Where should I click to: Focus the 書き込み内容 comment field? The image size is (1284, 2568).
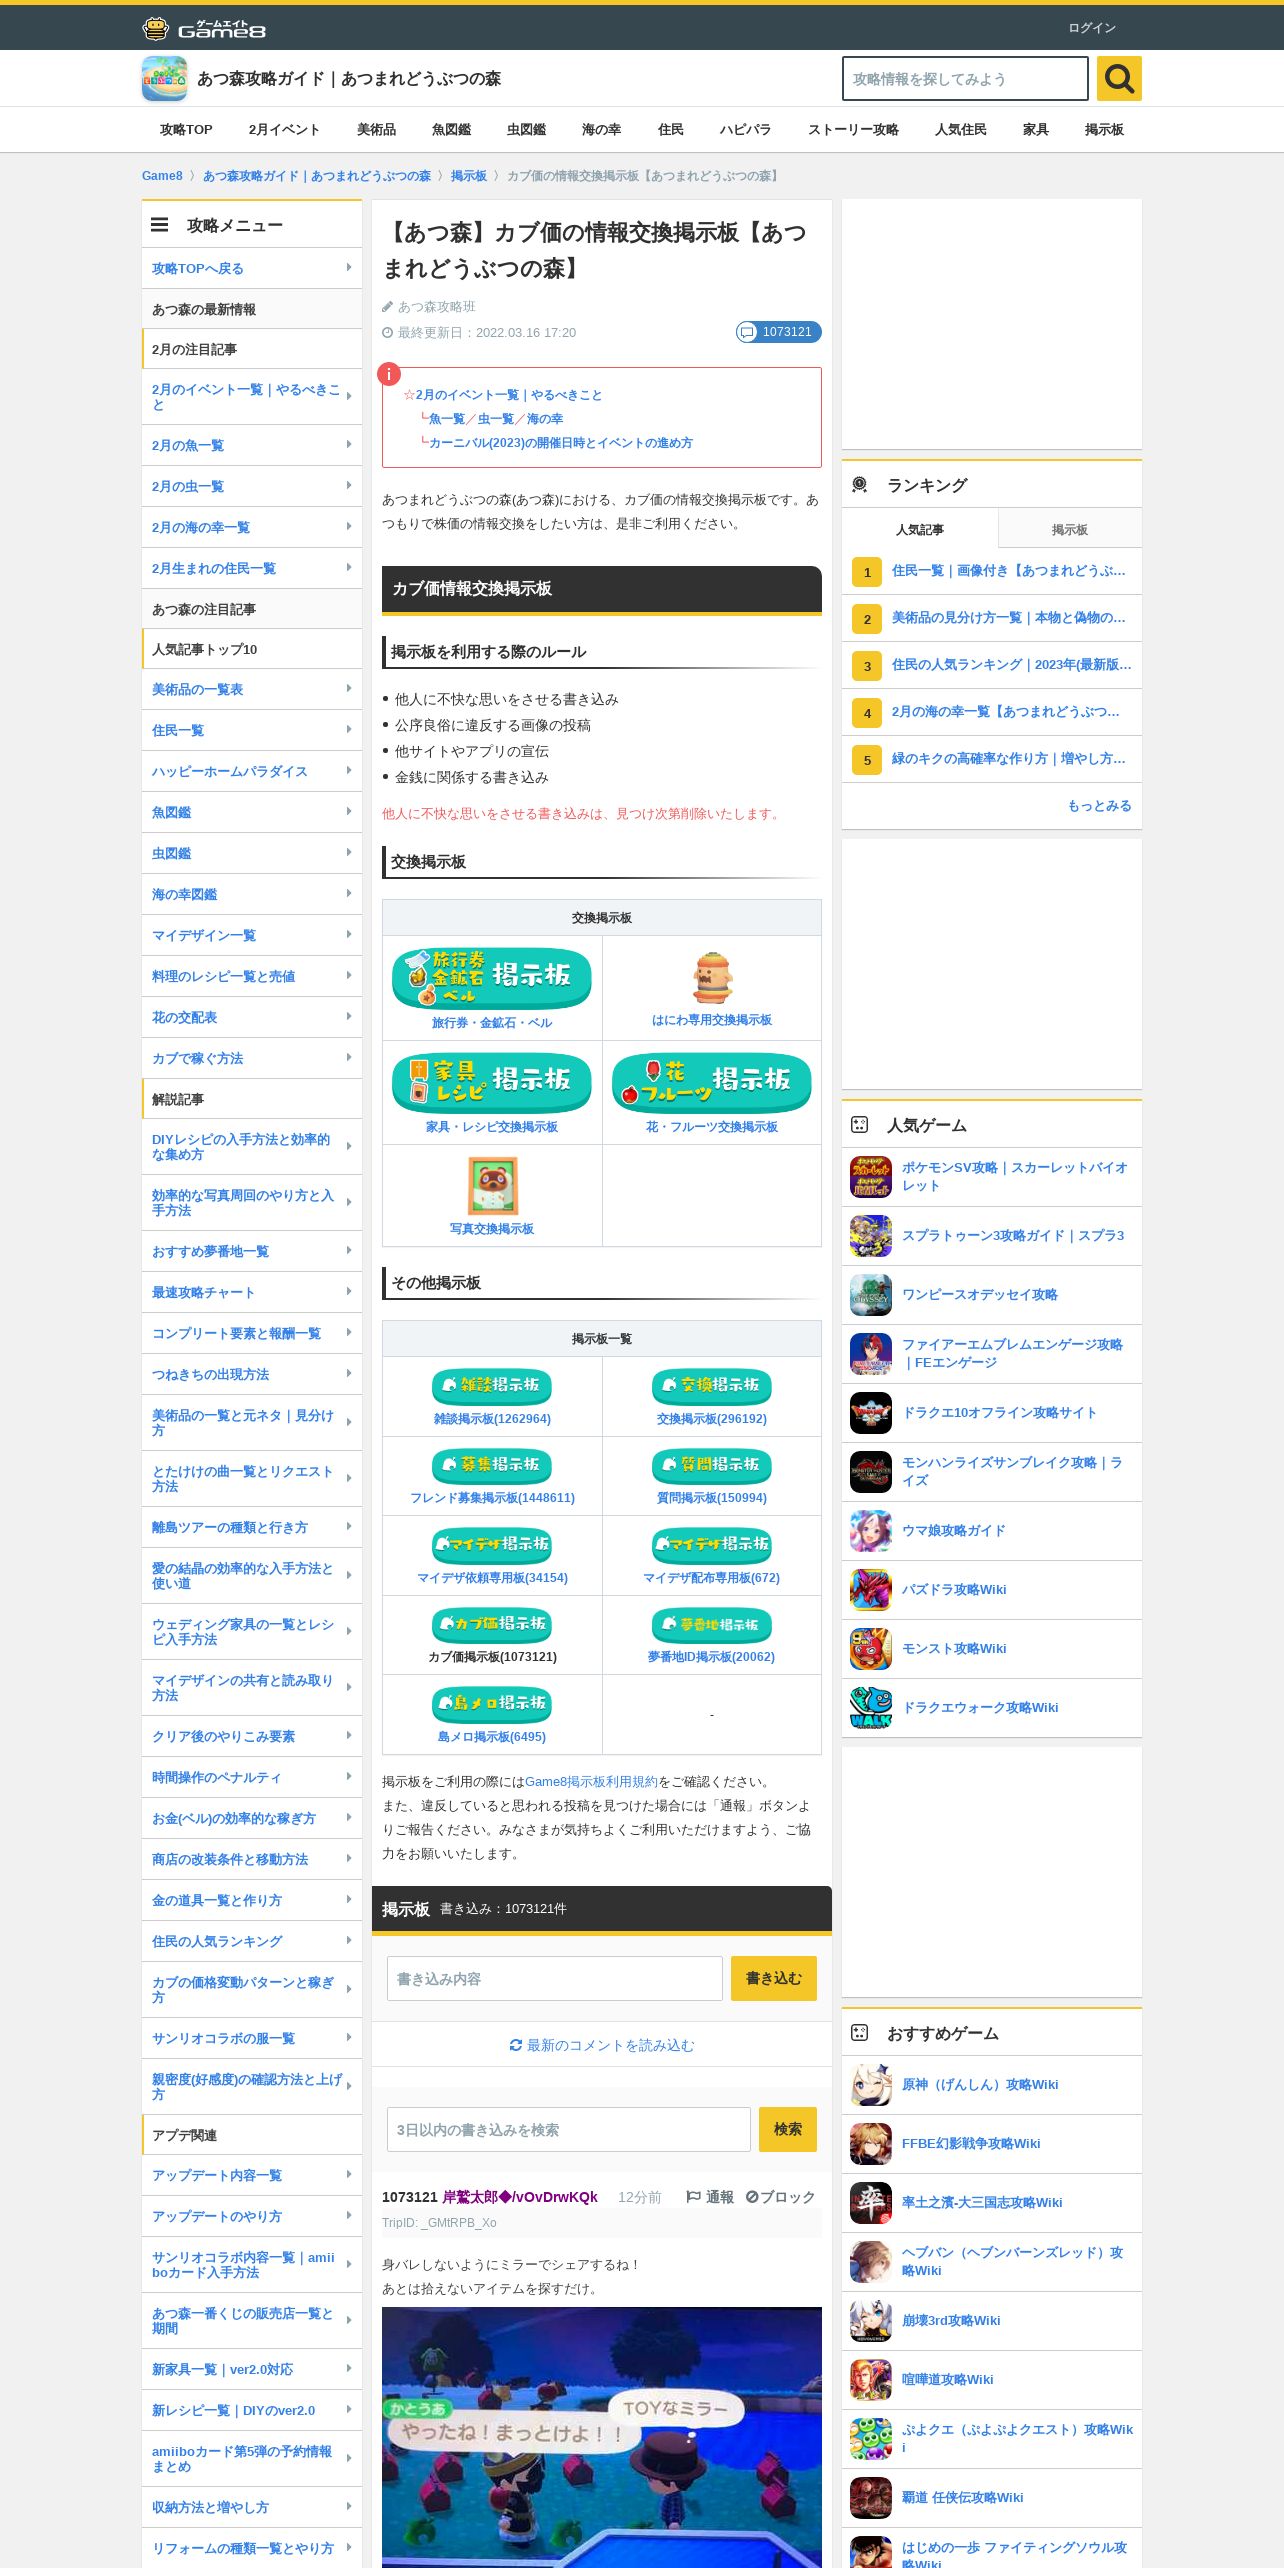click(x=555, y=1979)
